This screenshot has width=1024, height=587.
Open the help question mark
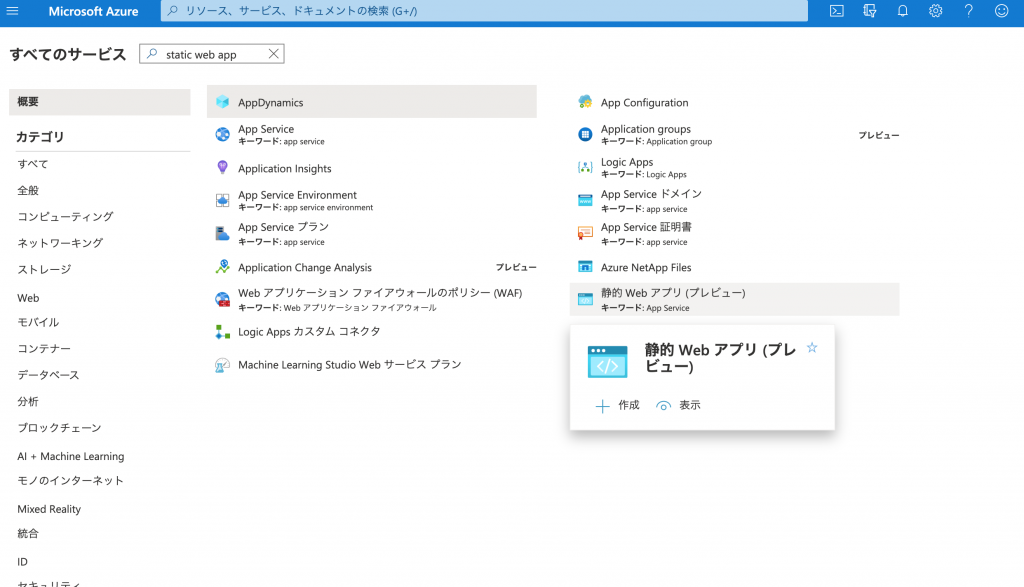pyautogui.click(x=968, y=11)
